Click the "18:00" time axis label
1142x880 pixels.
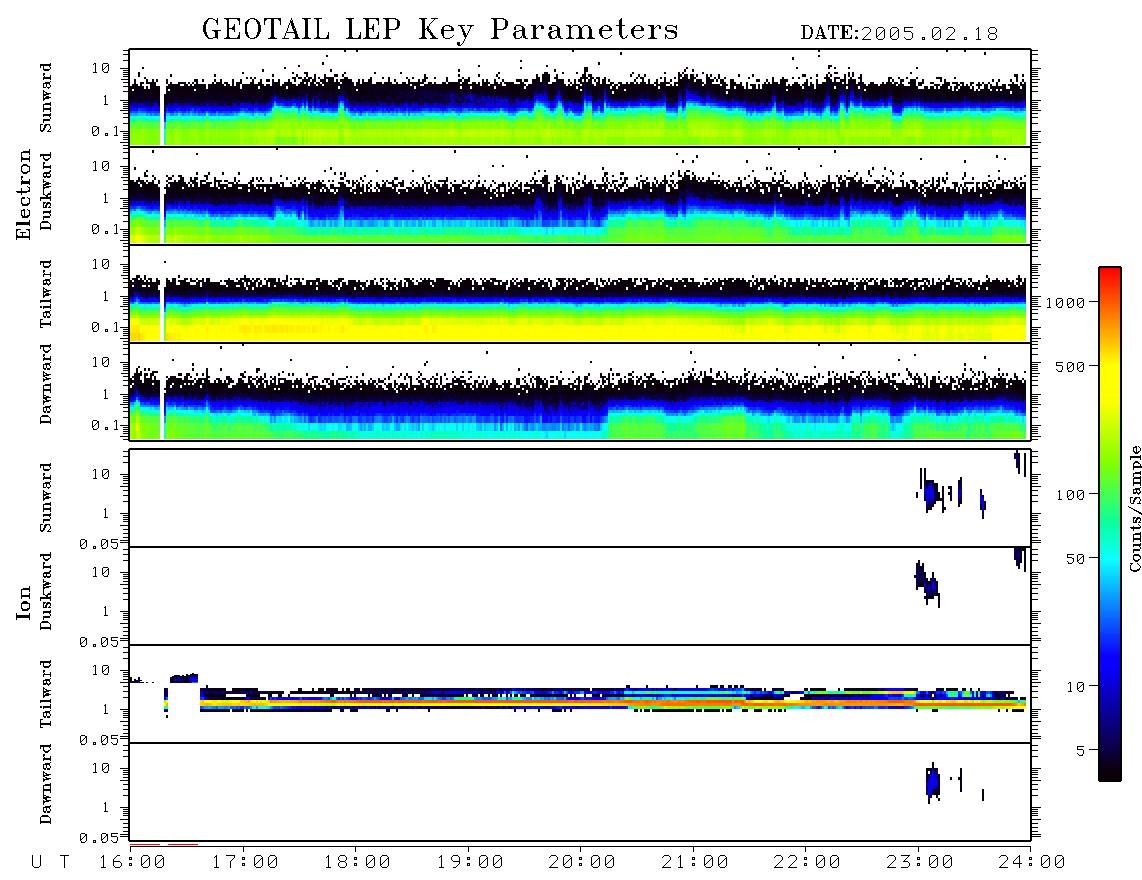click(358, 863)
